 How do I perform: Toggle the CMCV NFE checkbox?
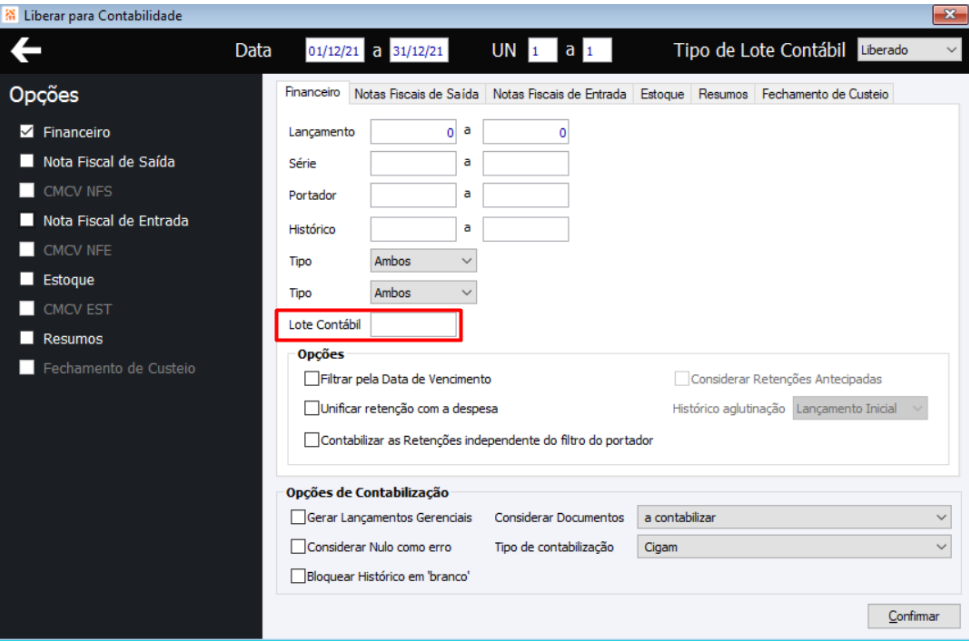coord(27,250)
